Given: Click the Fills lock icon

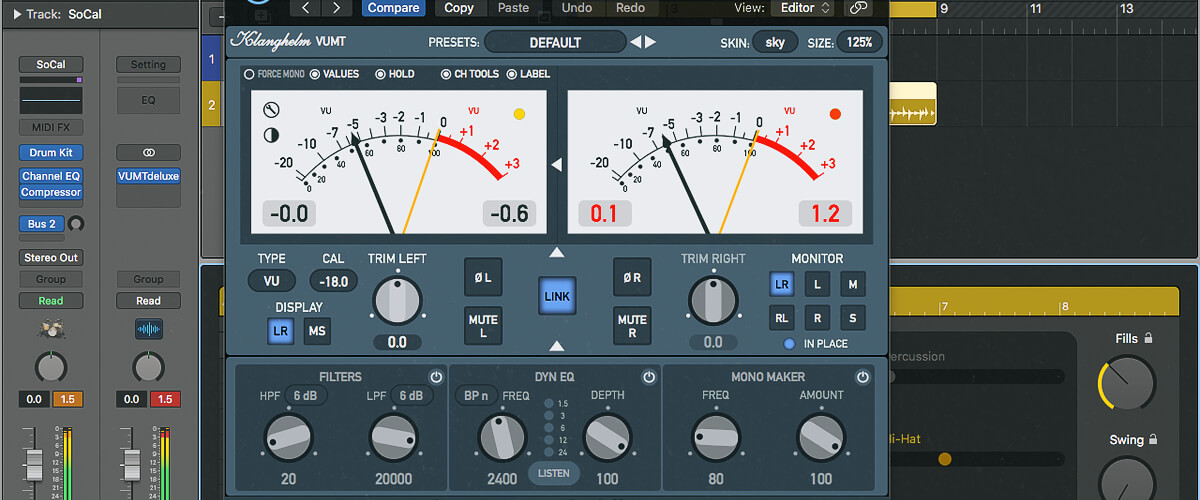Looking at the screenshot, I should pyautogui.click(x=1148, y=339).
